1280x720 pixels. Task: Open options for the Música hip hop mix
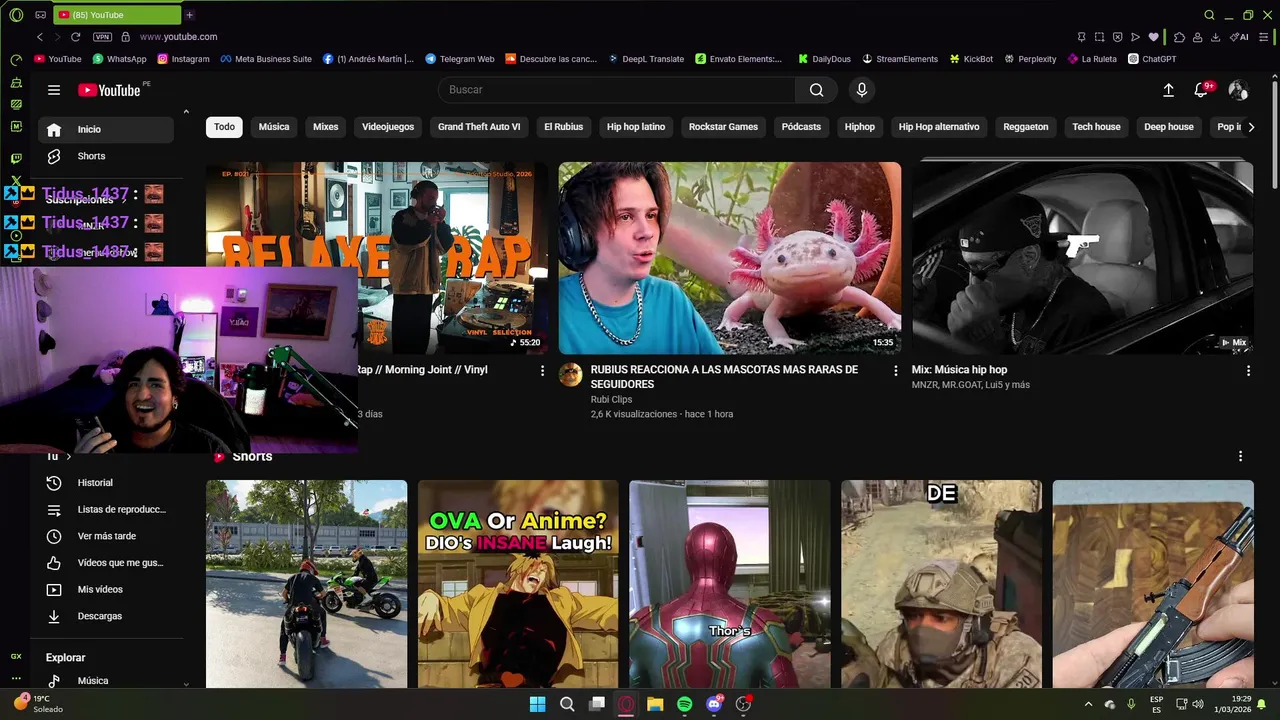tap(1248, 370)
